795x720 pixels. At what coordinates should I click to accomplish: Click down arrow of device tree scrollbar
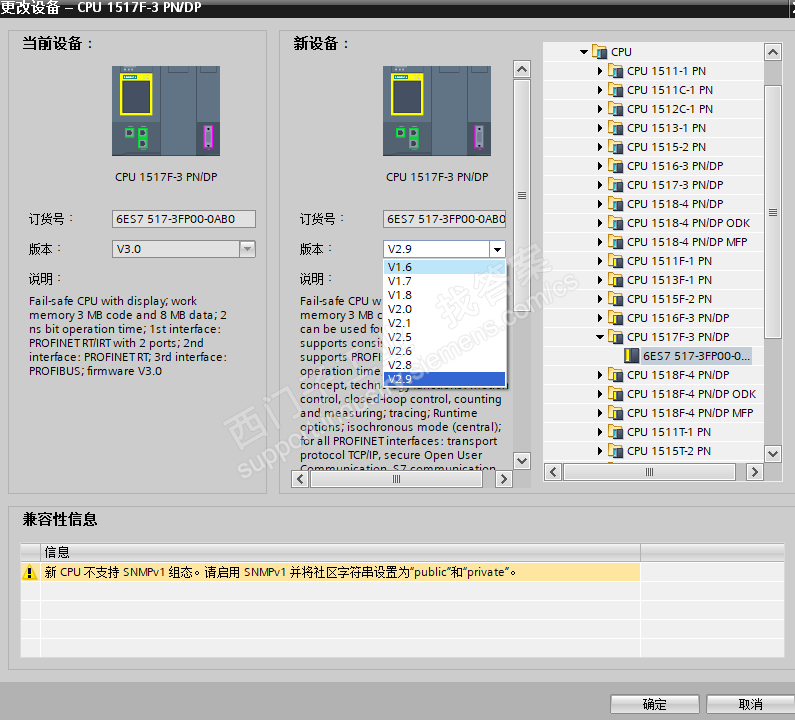(x=772, y=453)
